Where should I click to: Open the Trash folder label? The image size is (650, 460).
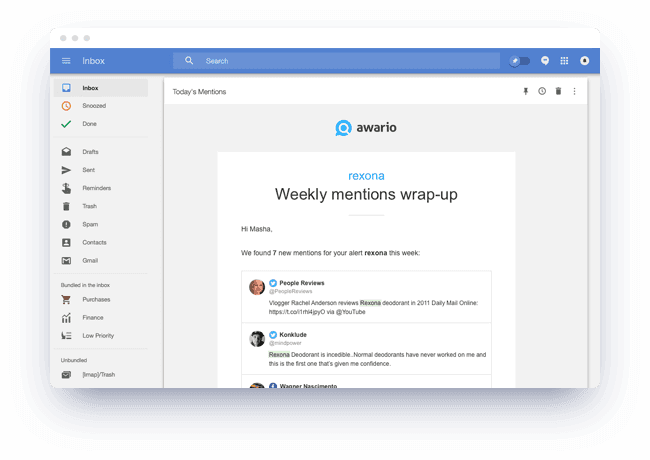pyautogui.click(x=90, y=206)
